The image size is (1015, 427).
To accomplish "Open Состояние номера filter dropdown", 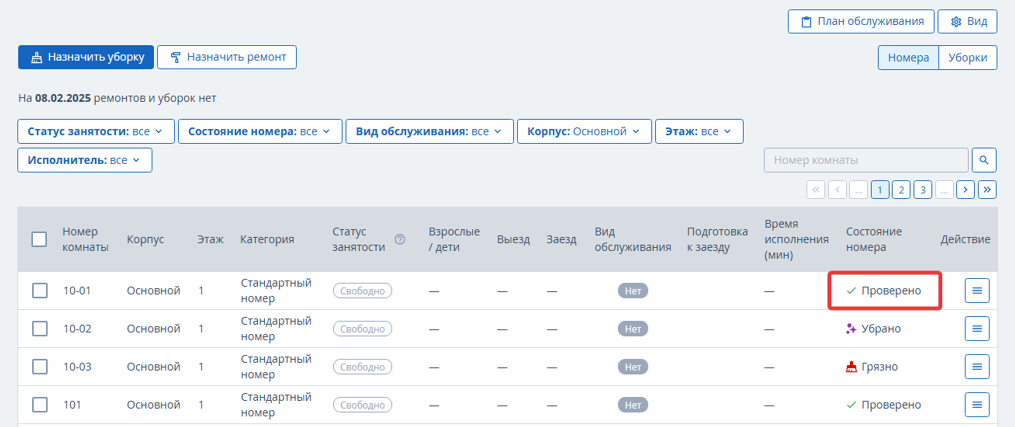I will pos(260,131).
